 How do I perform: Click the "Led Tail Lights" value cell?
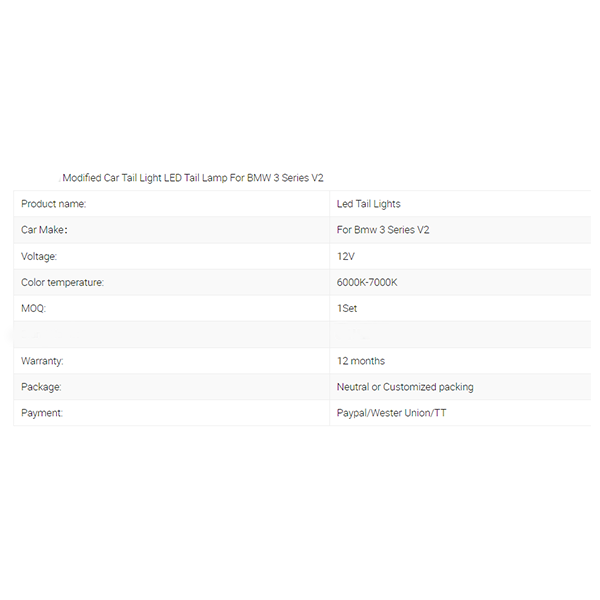point(369,204)
